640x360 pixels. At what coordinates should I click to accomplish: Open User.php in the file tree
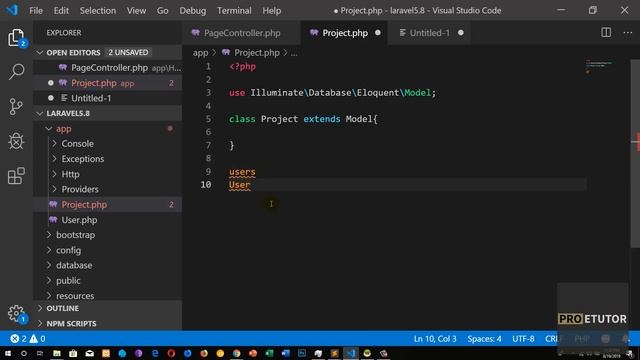point(108,220)
